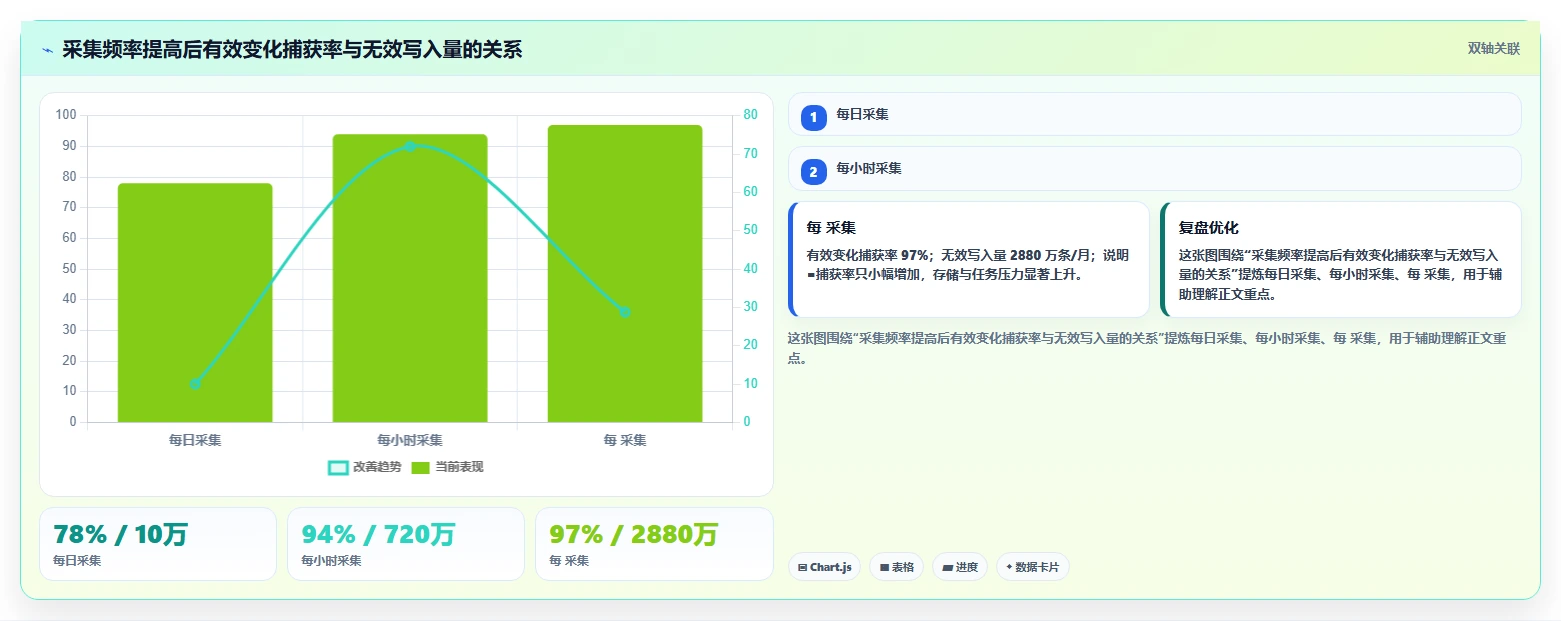Select the 每日采集 bar in chart
The image size is (1561, 621).
[x=195, y=302]
